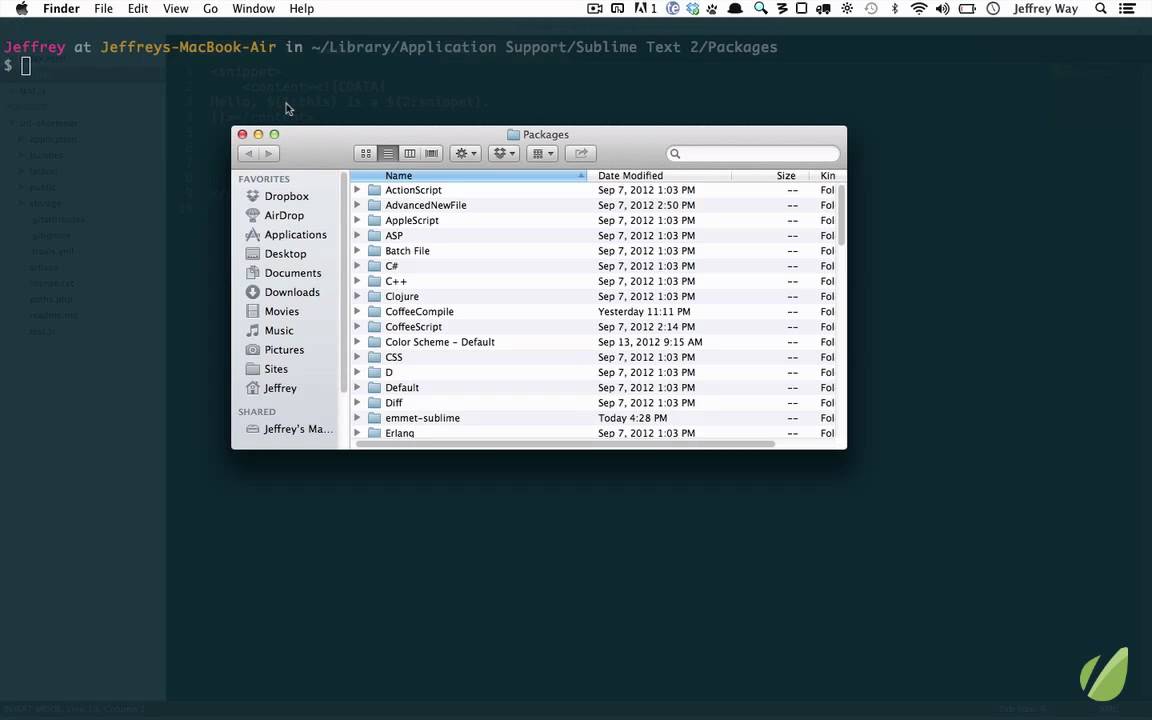Open the File menu
The image size is (1152, 720).
pyautogui.click(x=104, y=9)
